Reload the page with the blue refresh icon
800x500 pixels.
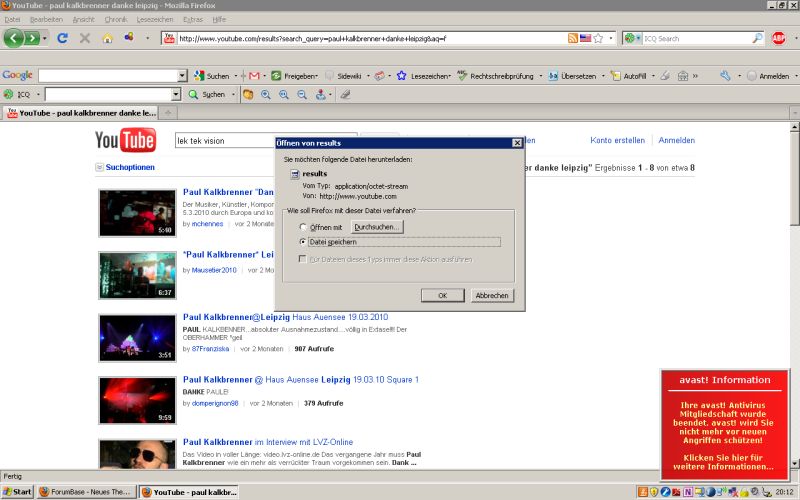click(x=62, y=38)
